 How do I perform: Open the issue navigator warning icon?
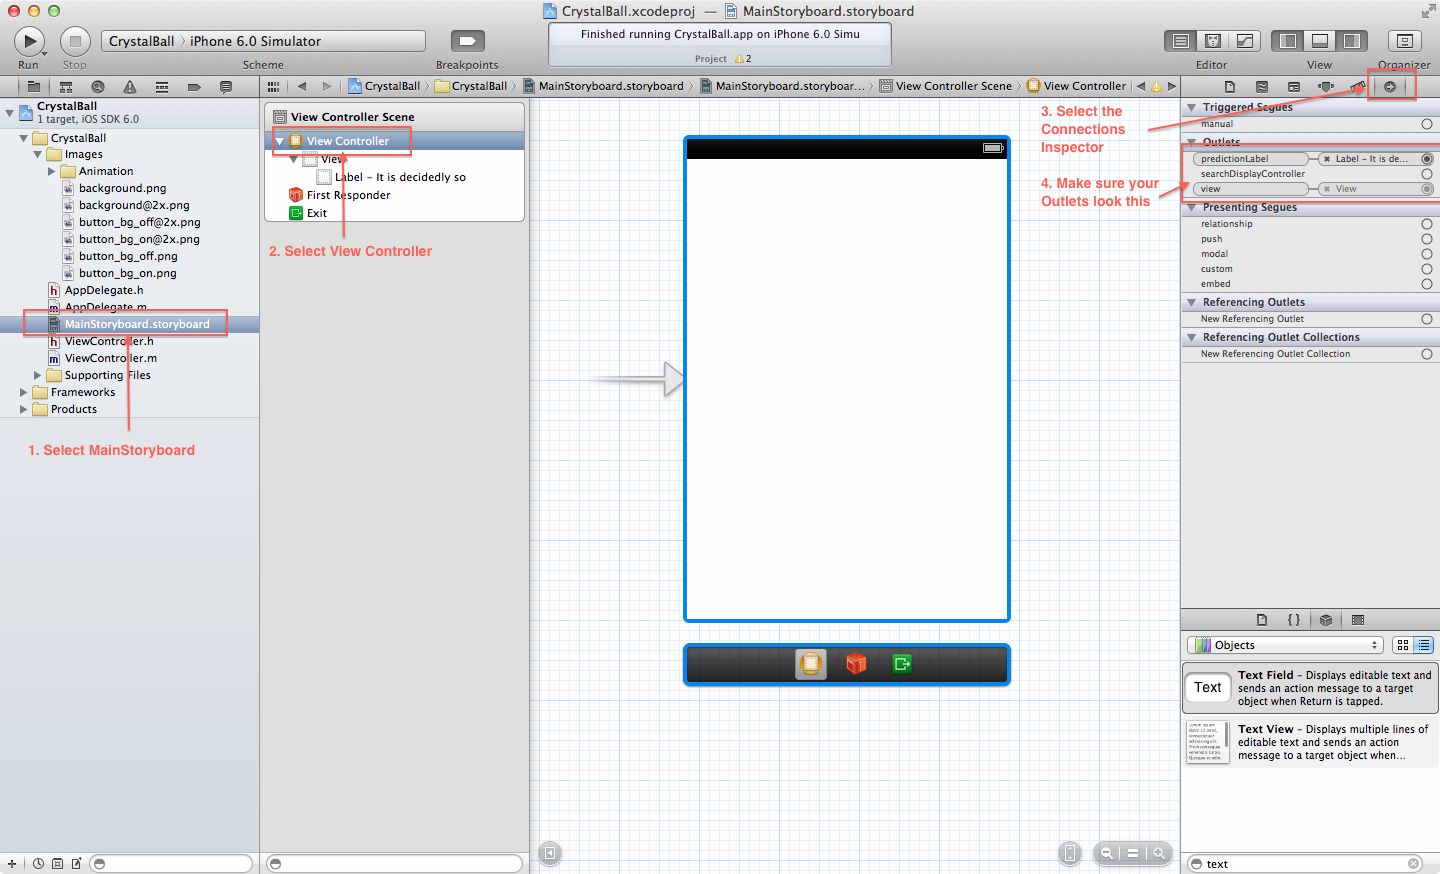[x=129, y=87]
